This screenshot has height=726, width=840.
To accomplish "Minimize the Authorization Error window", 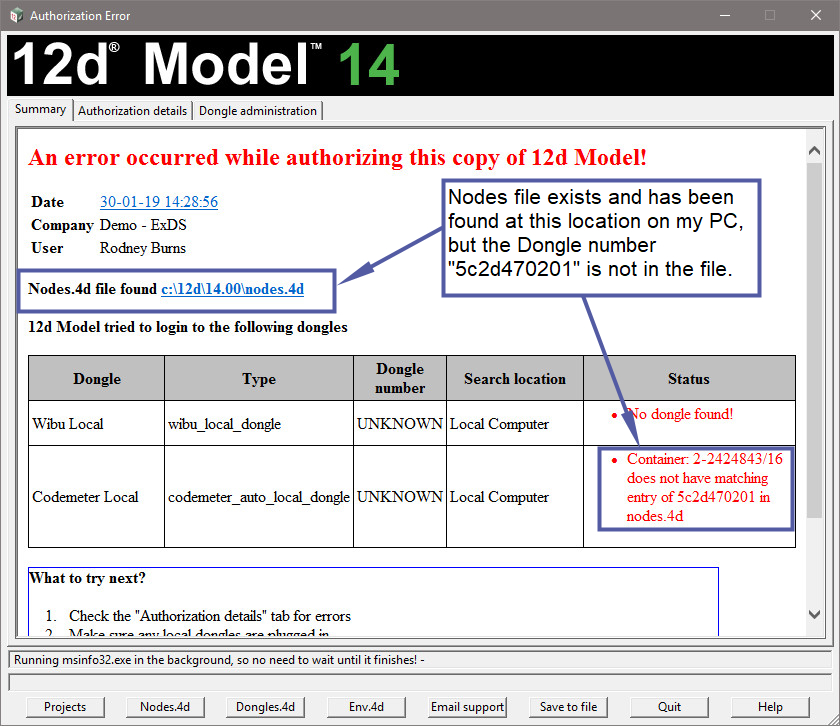I will (x=725, y=16).
